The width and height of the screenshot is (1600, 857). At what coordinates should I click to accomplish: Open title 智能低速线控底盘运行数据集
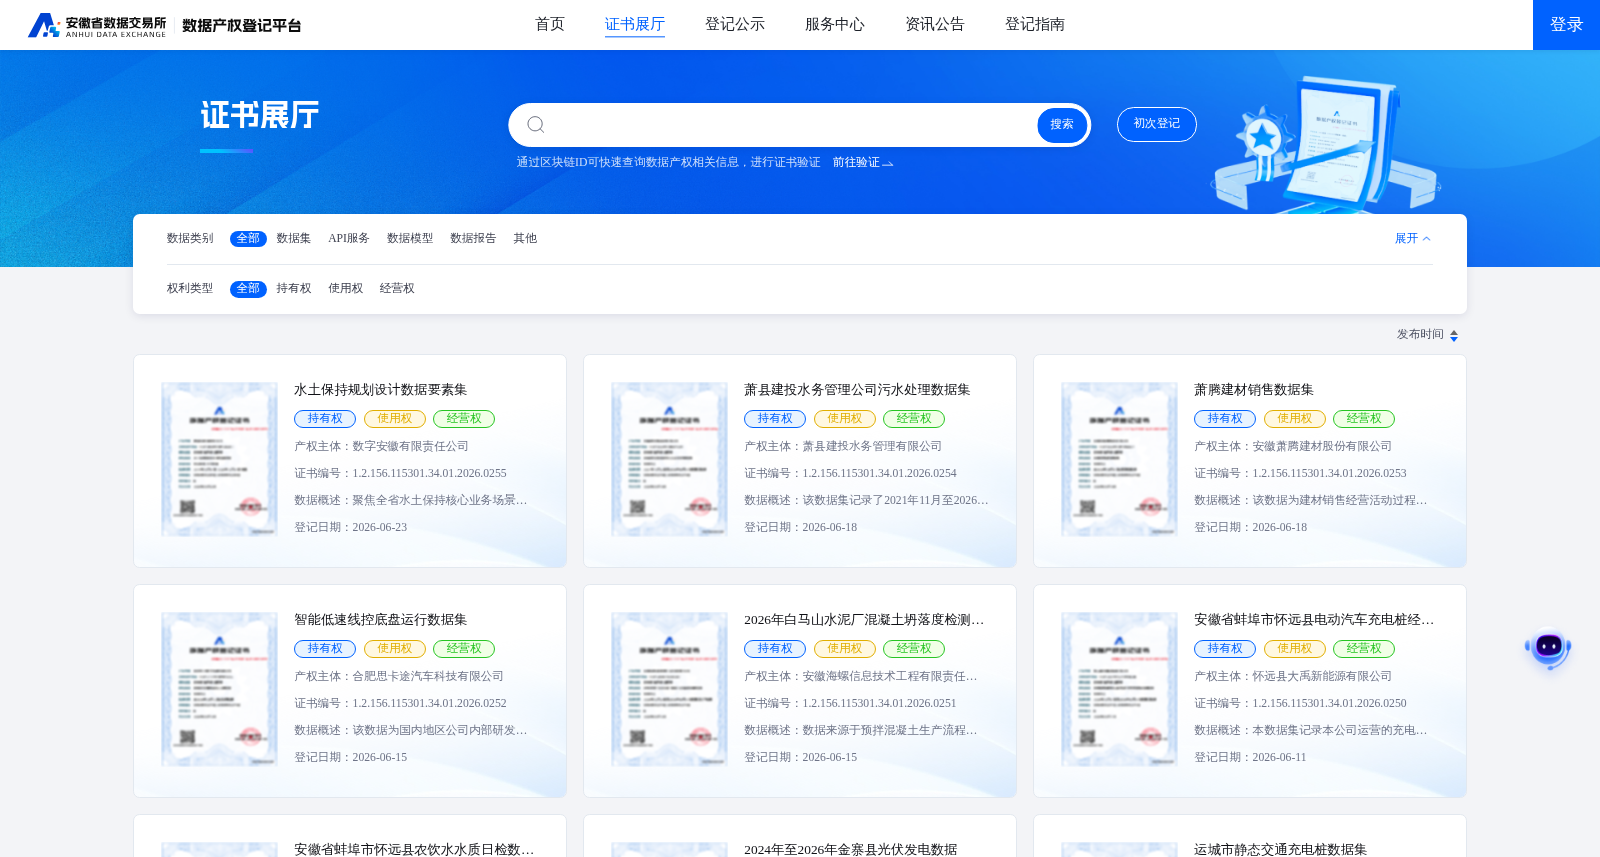(x=380, y=620)
